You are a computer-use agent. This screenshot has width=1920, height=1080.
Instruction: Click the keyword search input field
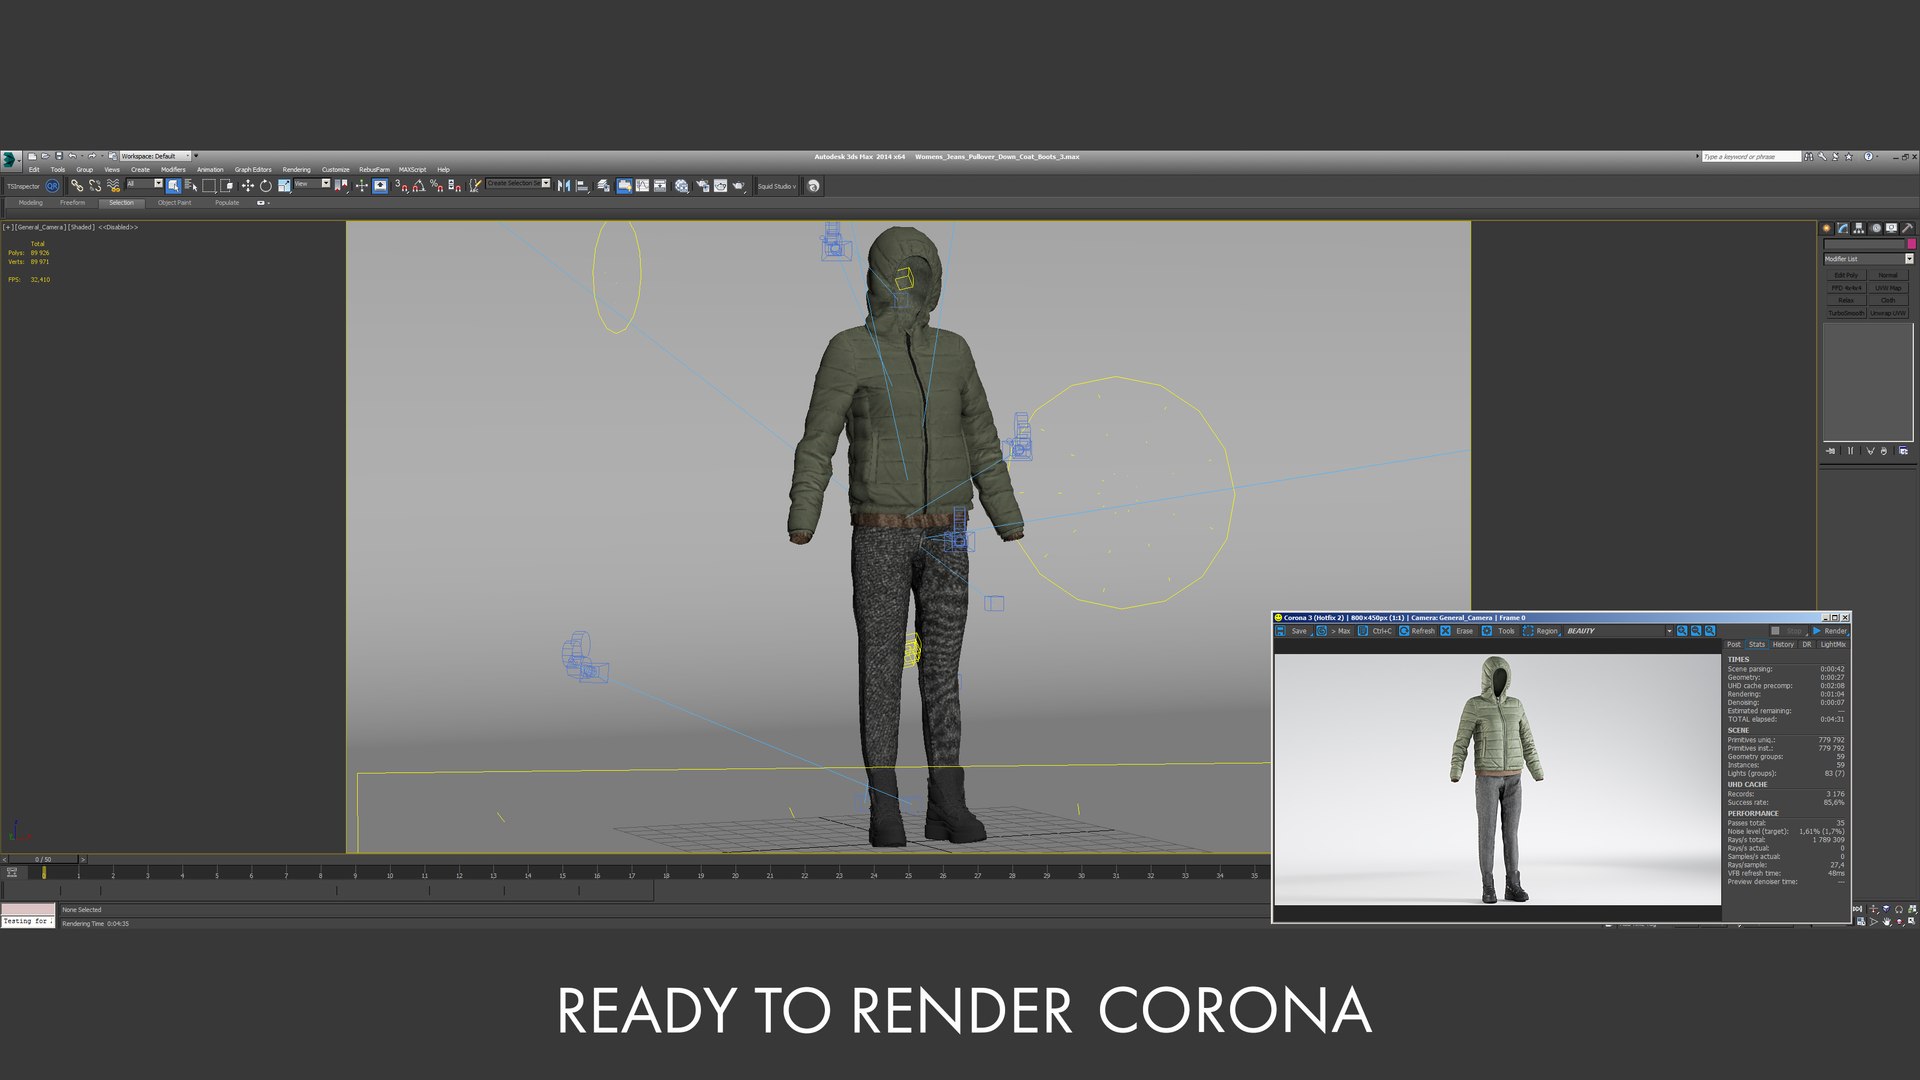pos(1751,157)
